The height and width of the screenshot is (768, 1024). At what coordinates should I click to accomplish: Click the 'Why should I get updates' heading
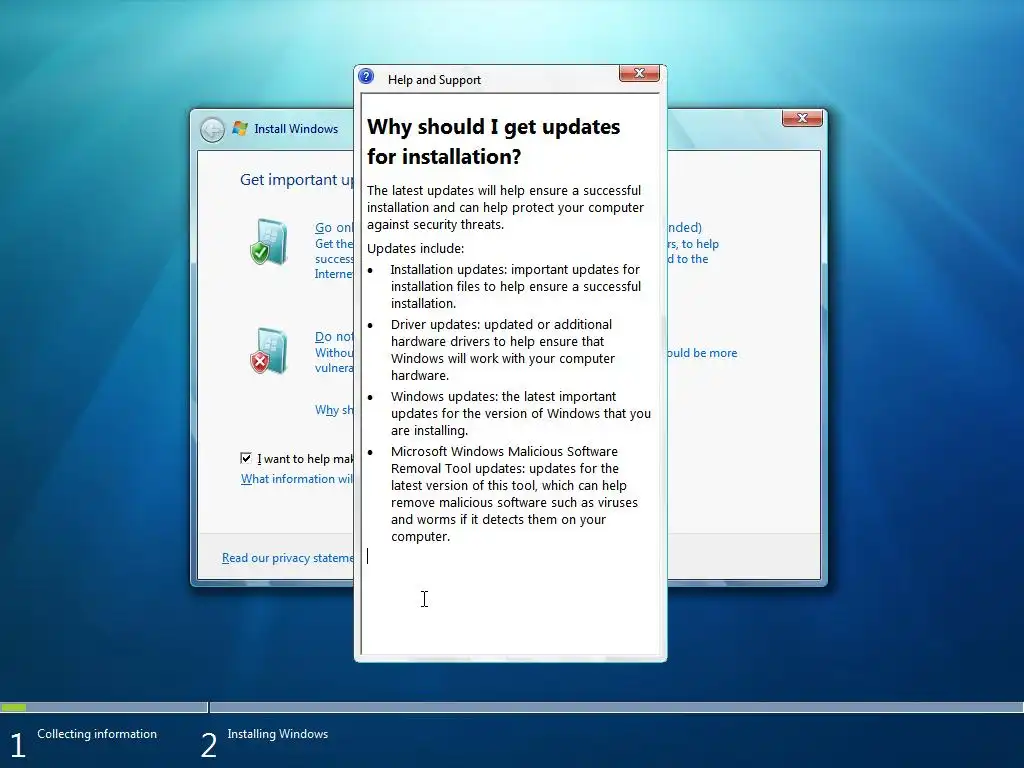493,142
